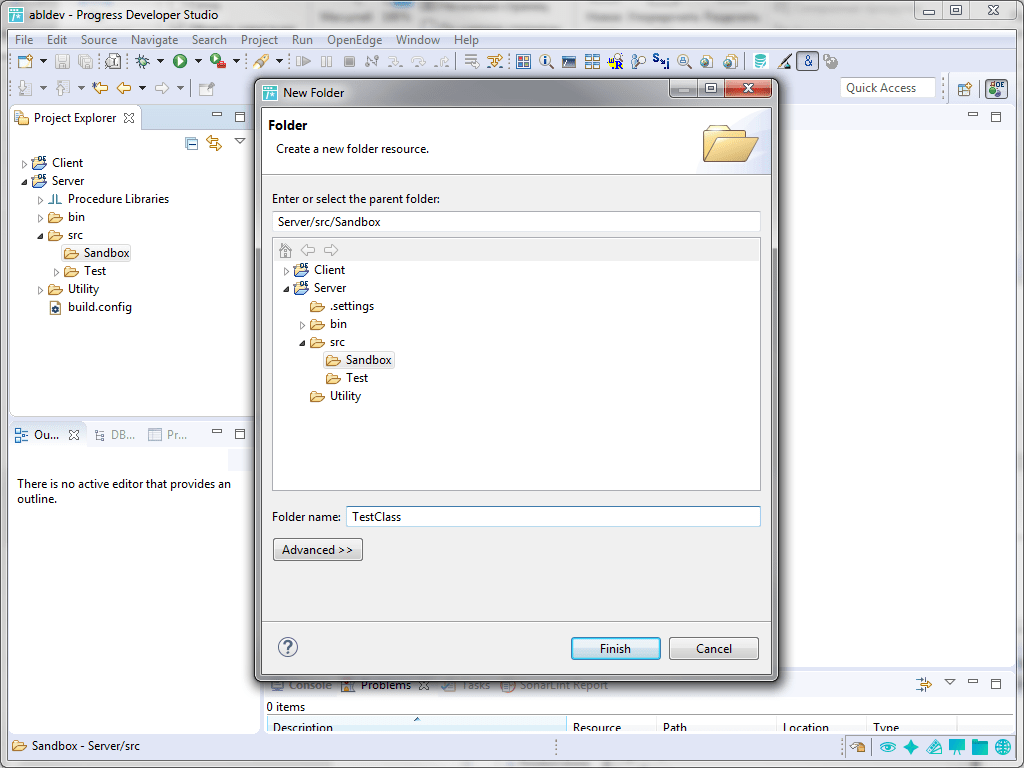
Task: Click the pen-nib tool icon in toolbar
Action: click(261, 61)
